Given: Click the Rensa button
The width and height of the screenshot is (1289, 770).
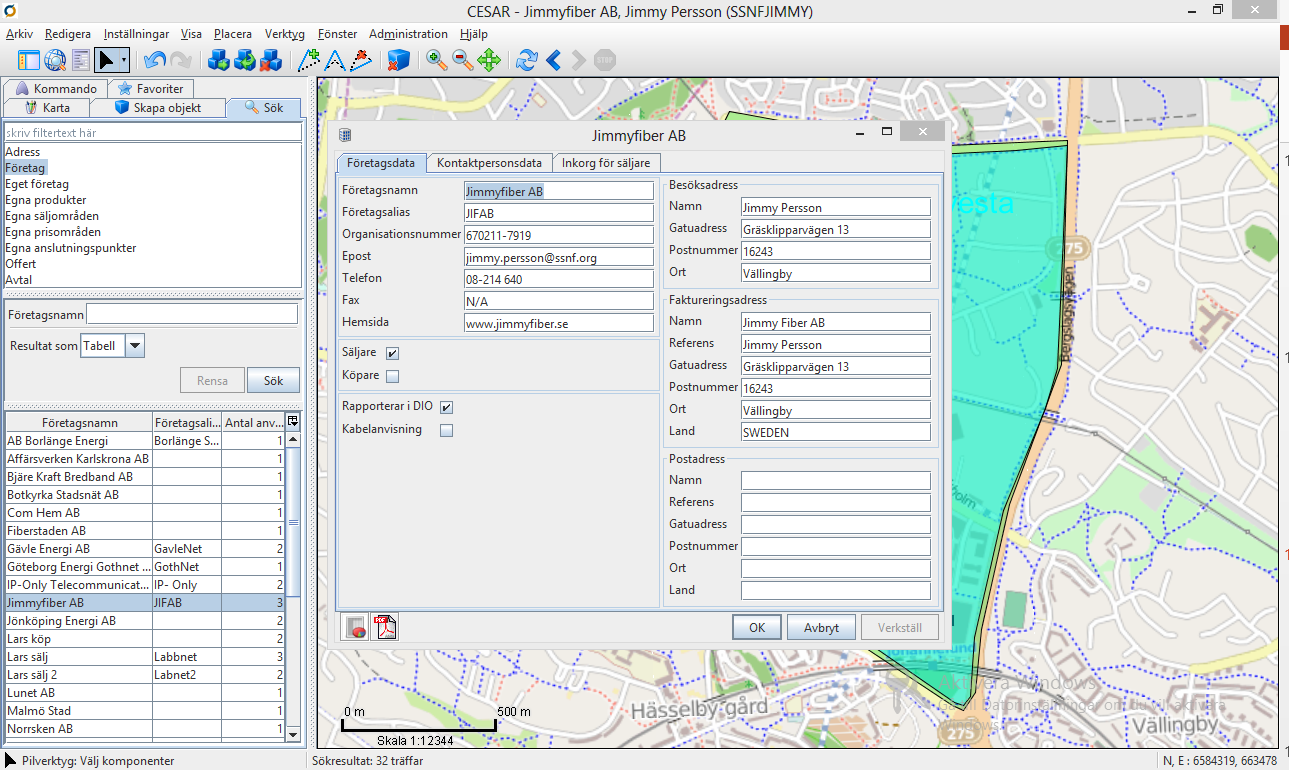Looking at the screenshot, I should click(212, 381).
